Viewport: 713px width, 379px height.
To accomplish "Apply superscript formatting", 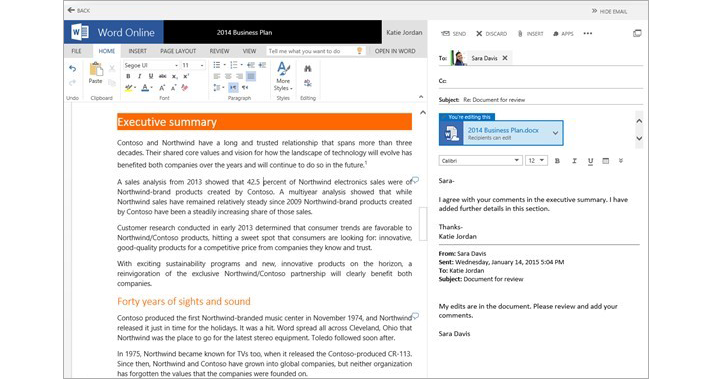I will coord(186,76).
